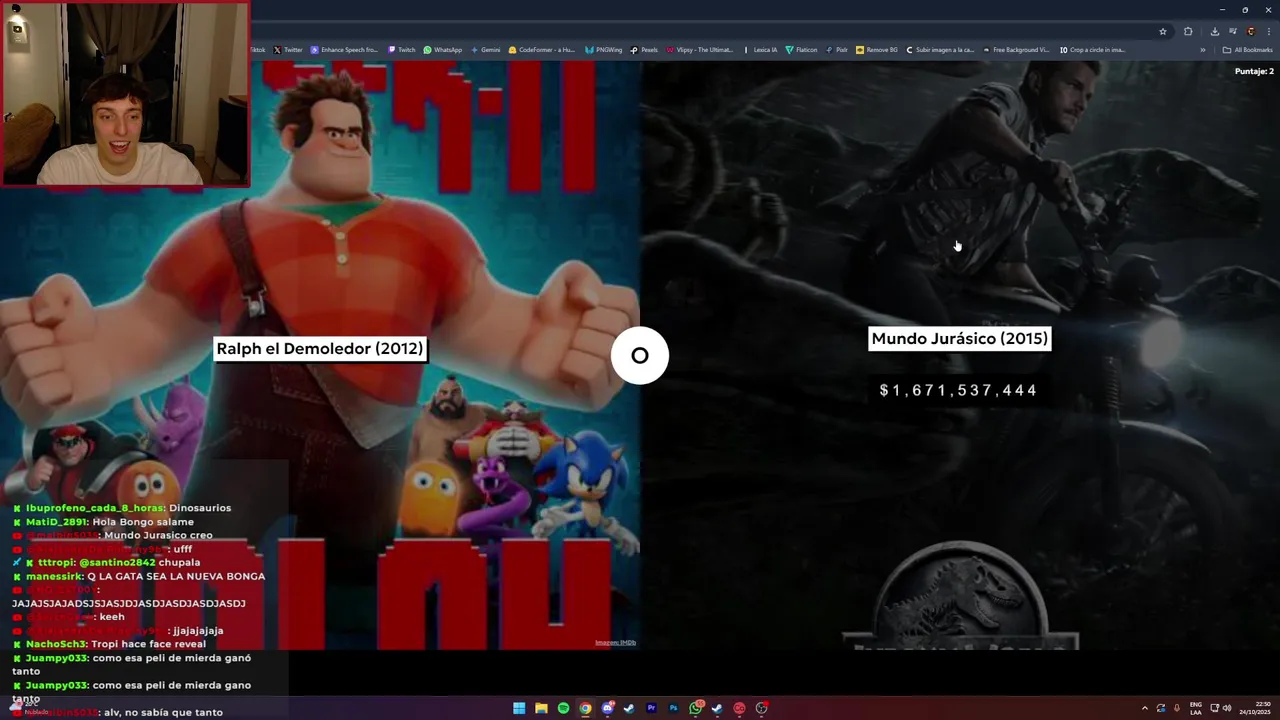
Task: Open the Flaticon bookmark
Action: tap(802, 50)
